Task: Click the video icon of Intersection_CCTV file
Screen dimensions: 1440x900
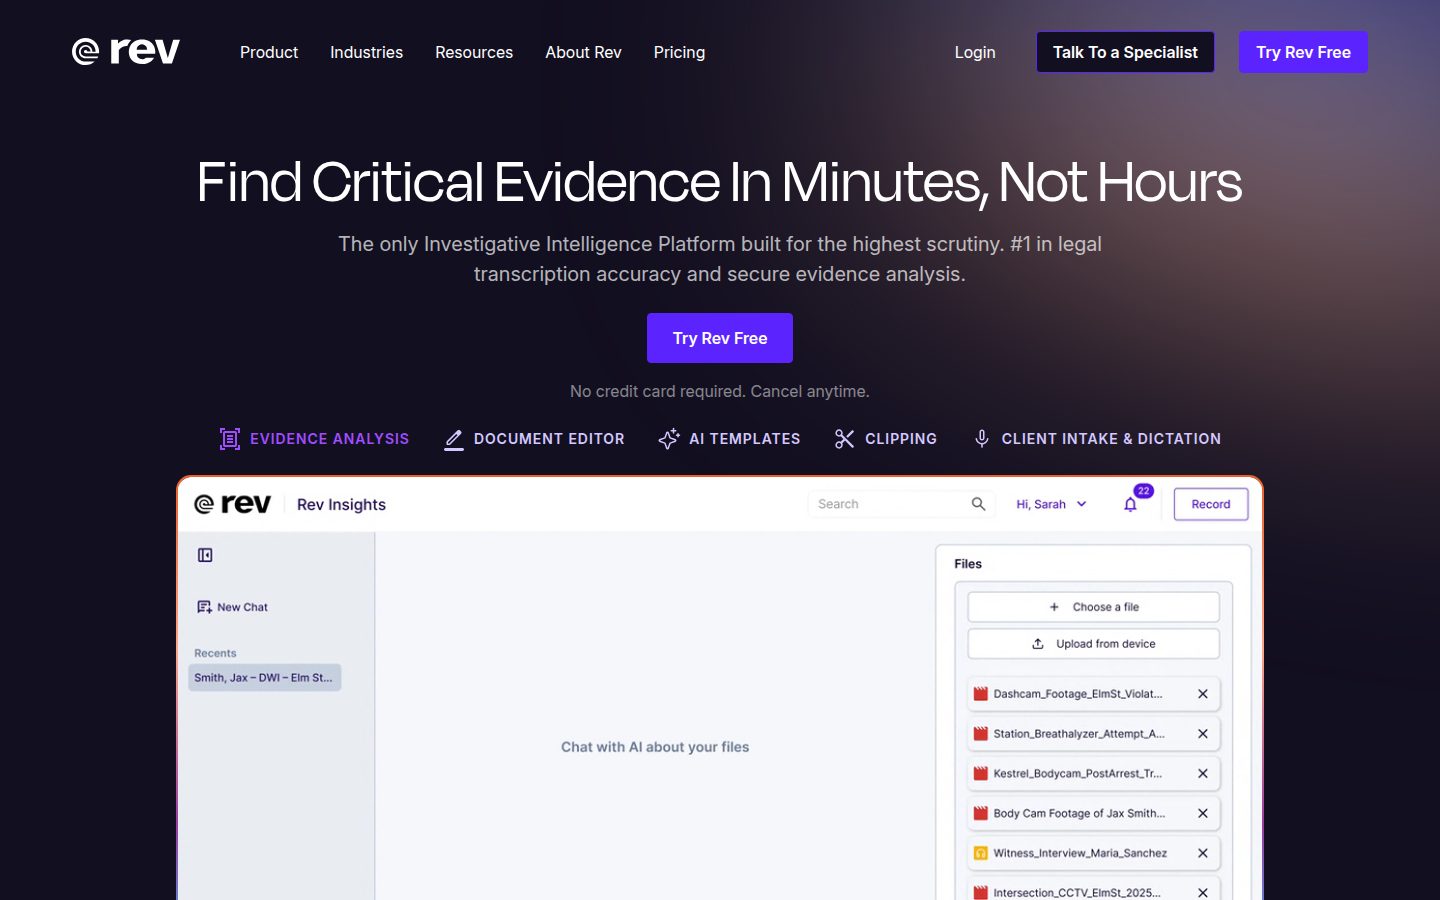Action: click(981, 893)
